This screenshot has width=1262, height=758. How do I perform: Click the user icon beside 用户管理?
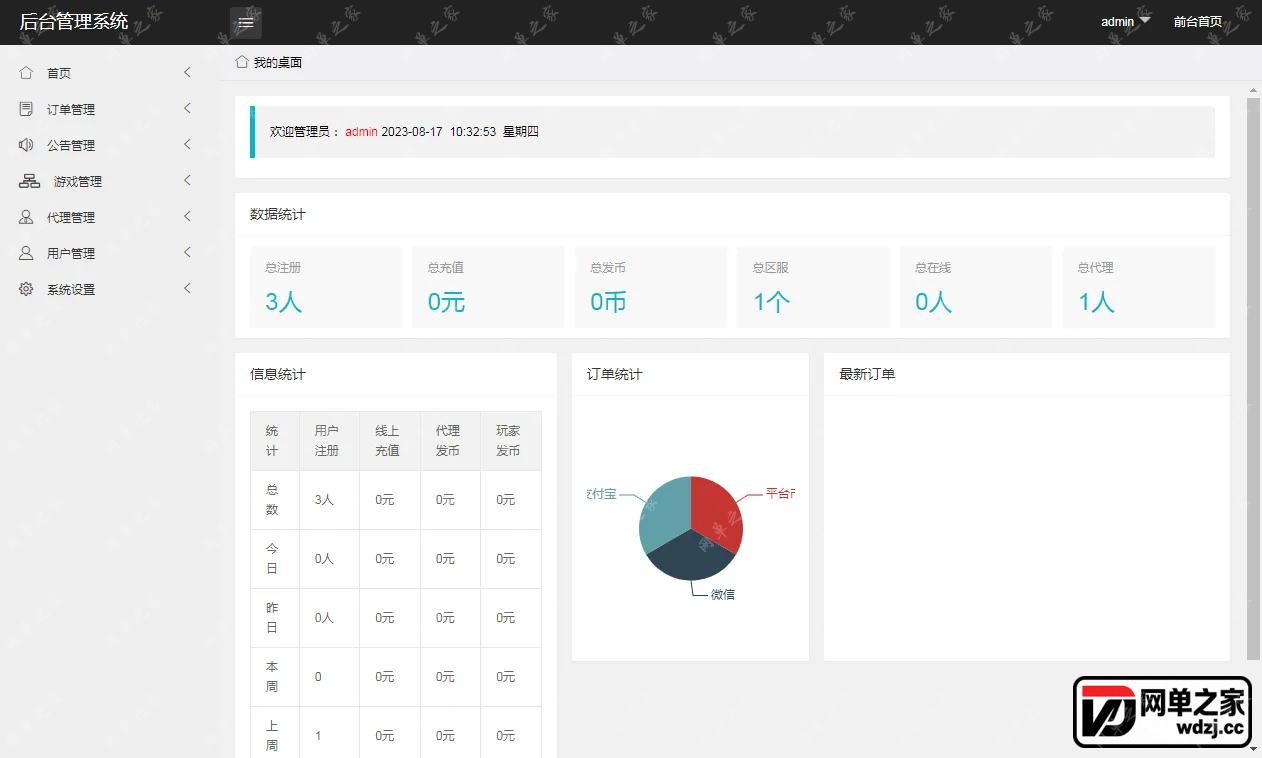pyautogui.click(x=26, y=253)
